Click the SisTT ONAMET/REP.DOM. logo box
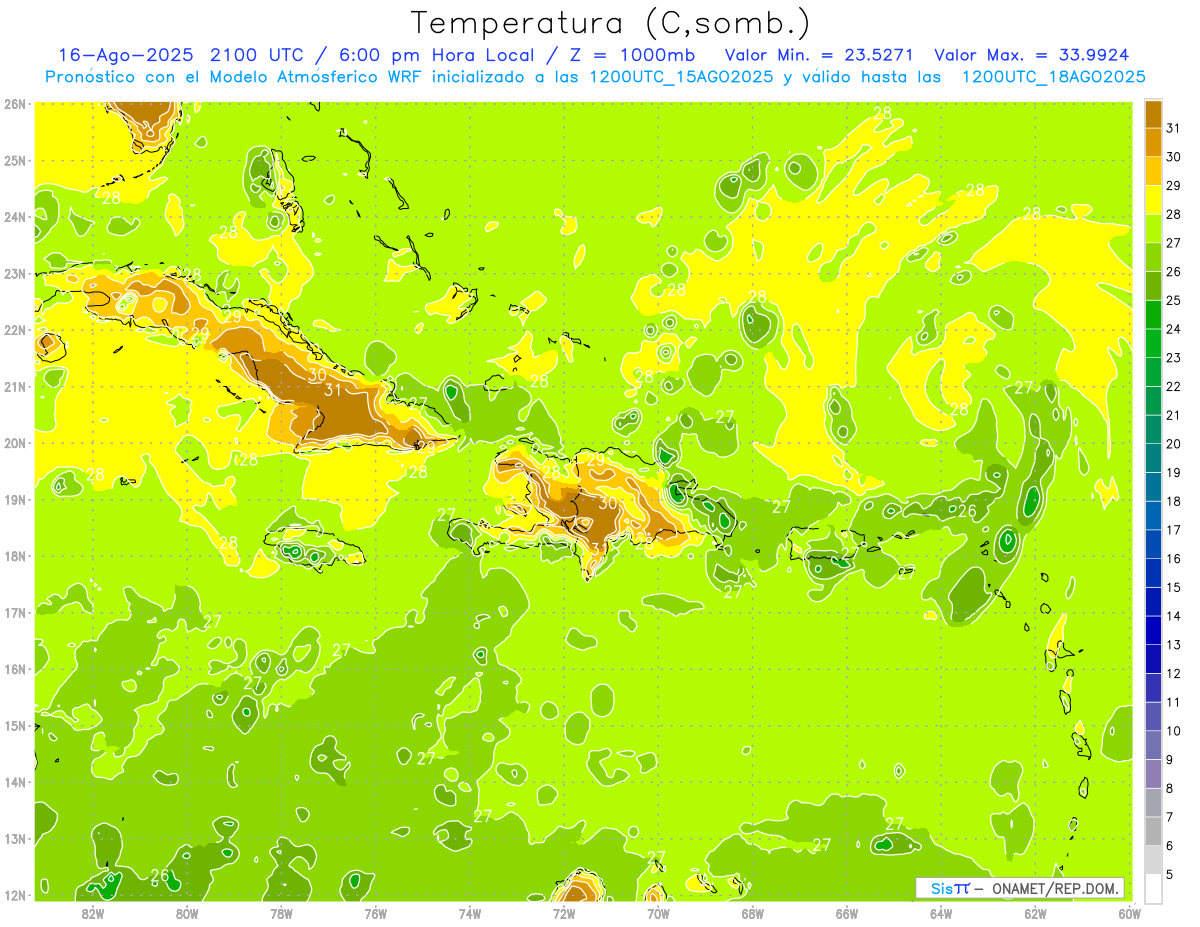The image size is (1200, 927). click(x=1020, y=888)
